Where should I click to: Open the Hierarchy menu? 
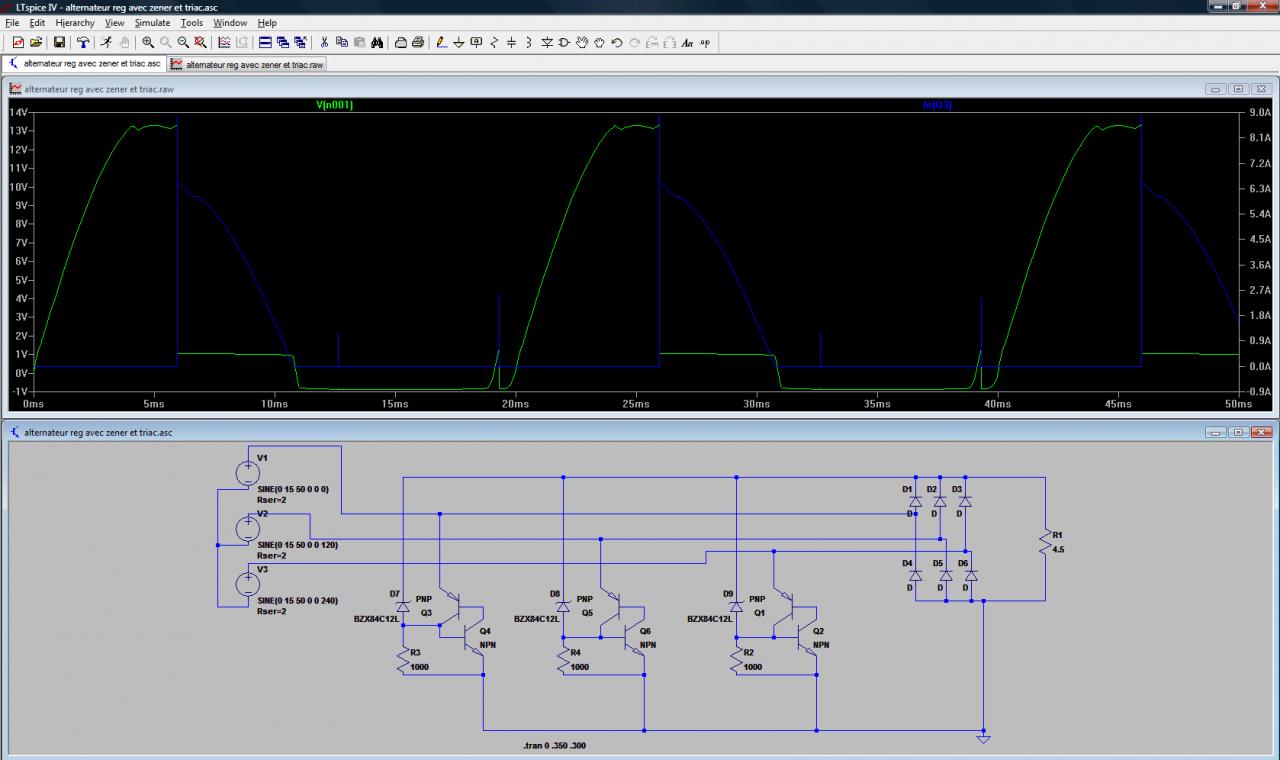[x=75, y=22]
